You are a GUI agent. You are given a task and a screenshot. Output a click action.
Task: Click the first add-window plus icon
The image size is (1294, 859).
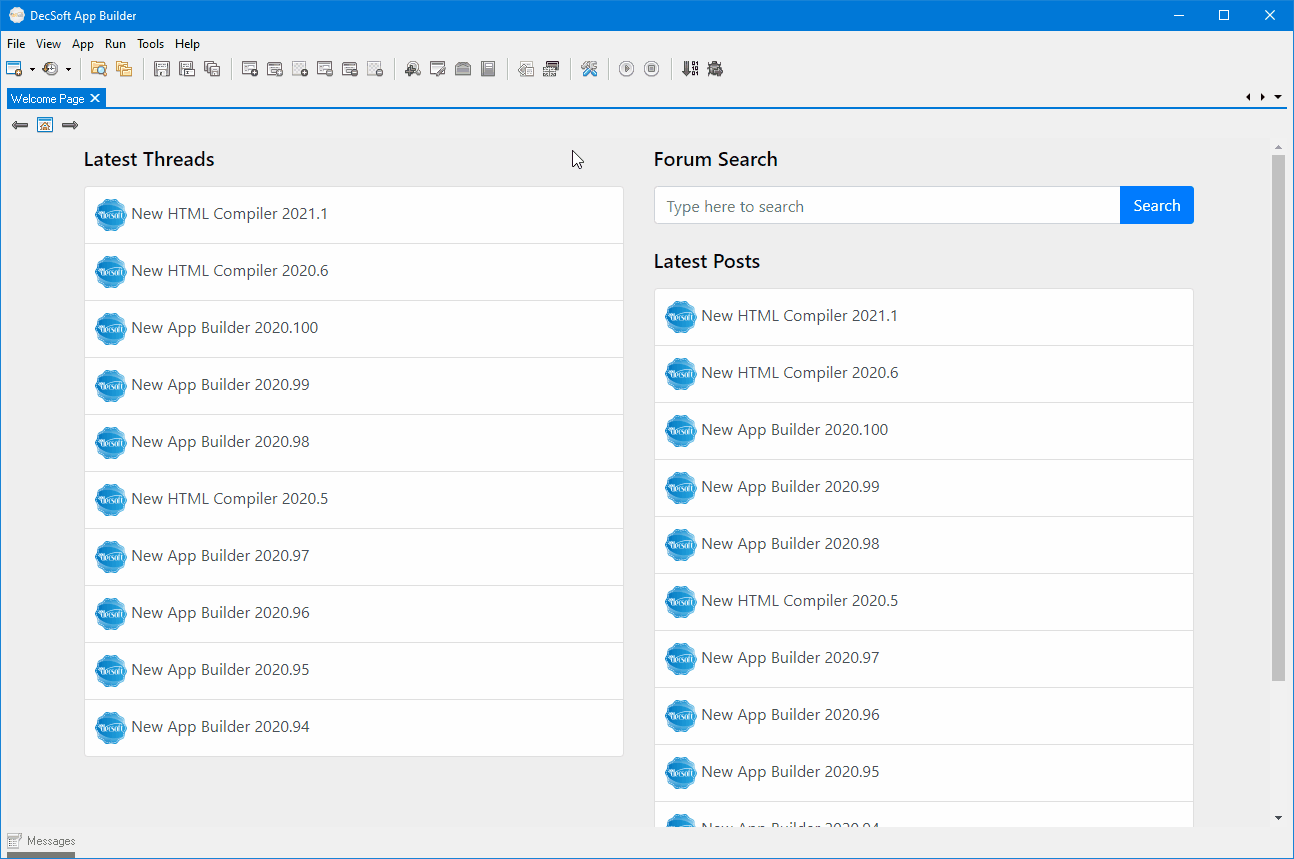click(250, 69)
